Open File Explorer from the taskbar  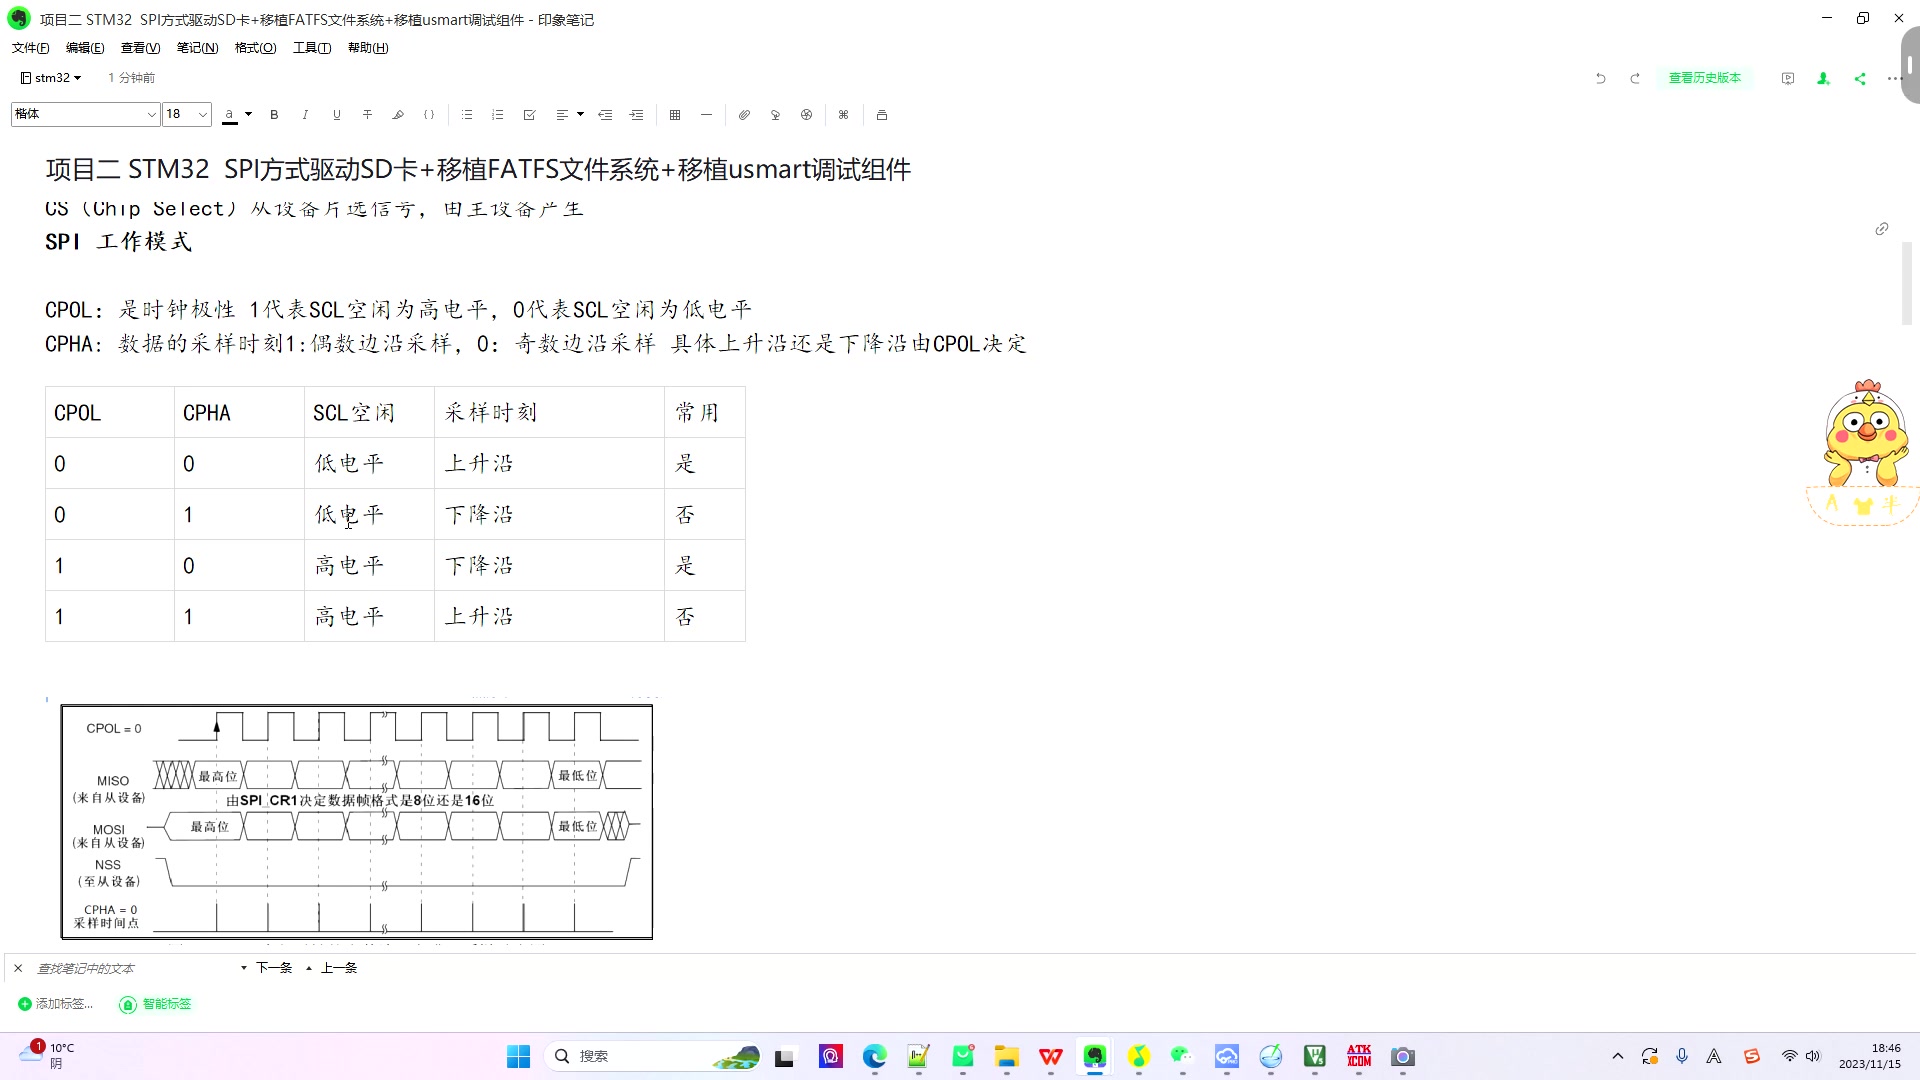click(x=1007, y=1057)
